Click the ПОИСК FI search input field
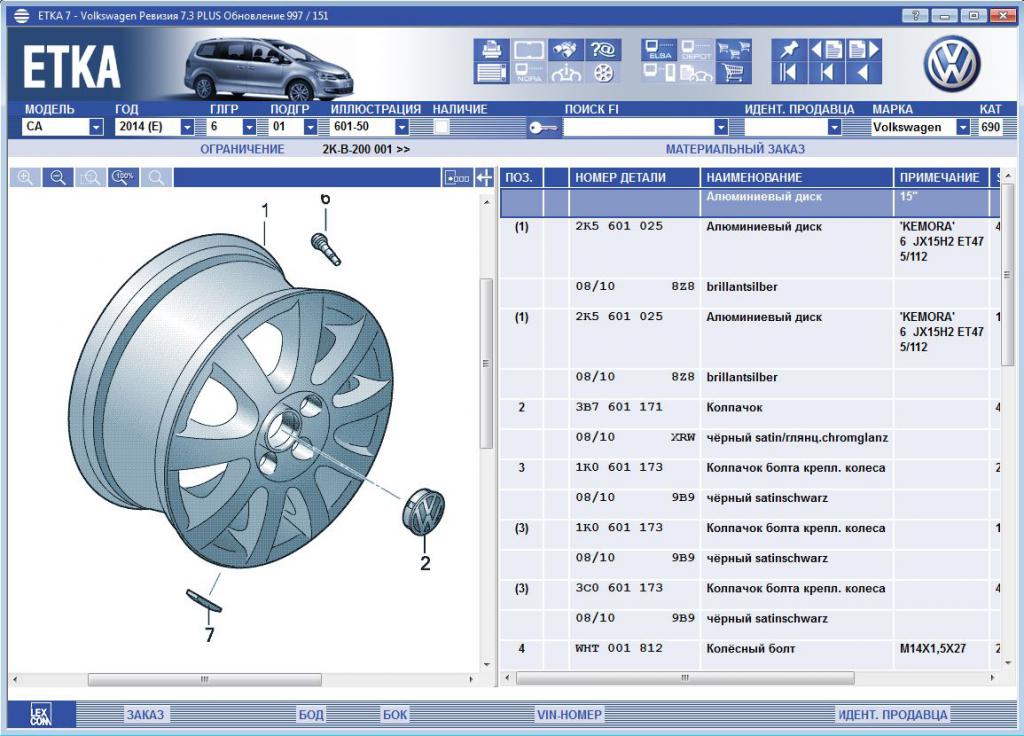1024x736 pixels. coord(638,127)
